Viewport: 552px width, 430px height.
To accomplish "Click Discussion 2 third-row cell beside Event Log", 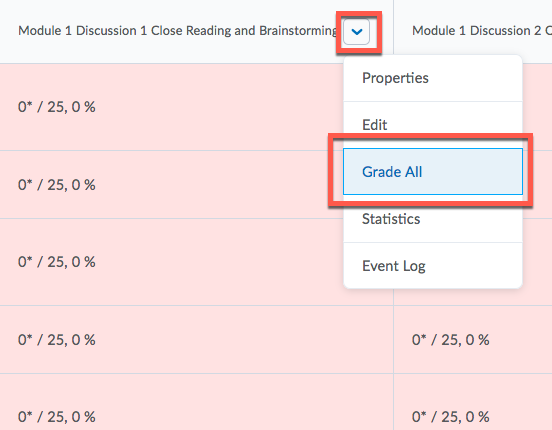I will [x=537, y=262].
